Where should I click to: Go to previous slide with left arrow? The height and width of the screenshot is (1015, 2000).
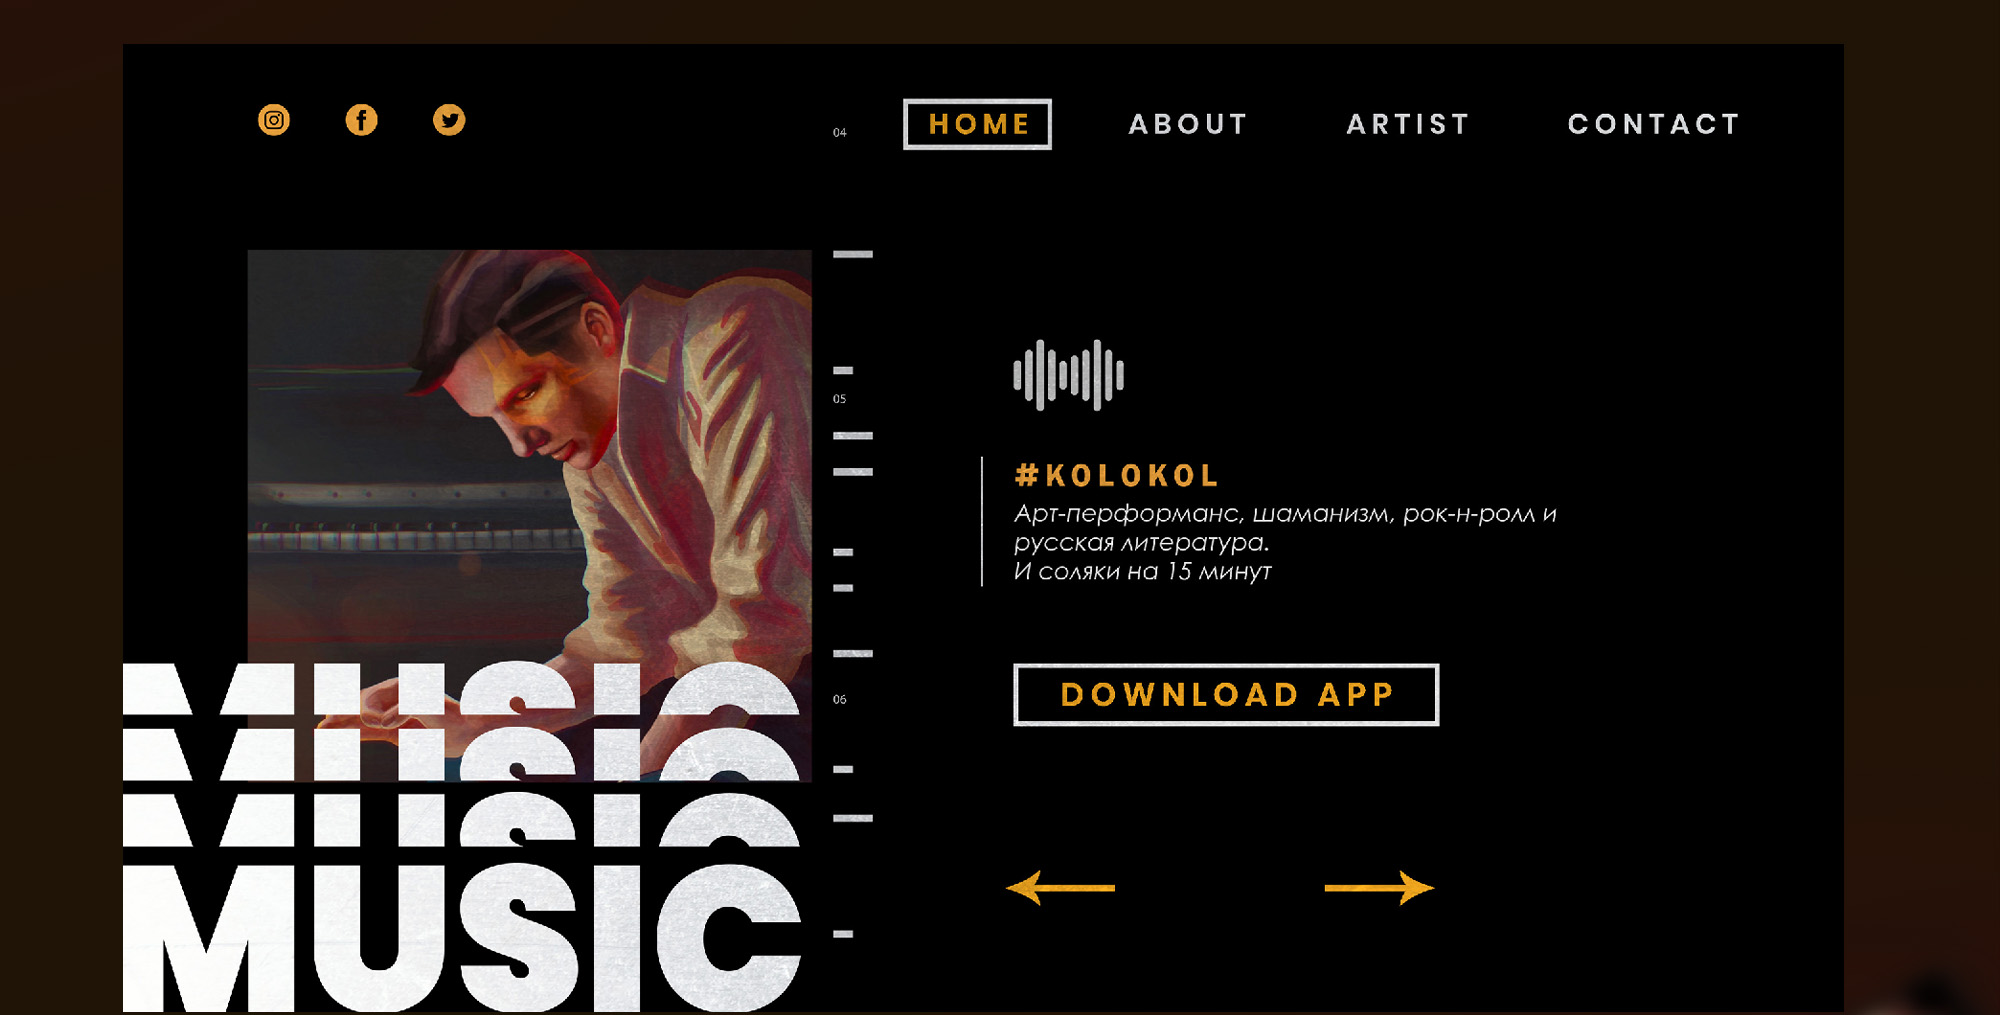(x=1061, y=887)
